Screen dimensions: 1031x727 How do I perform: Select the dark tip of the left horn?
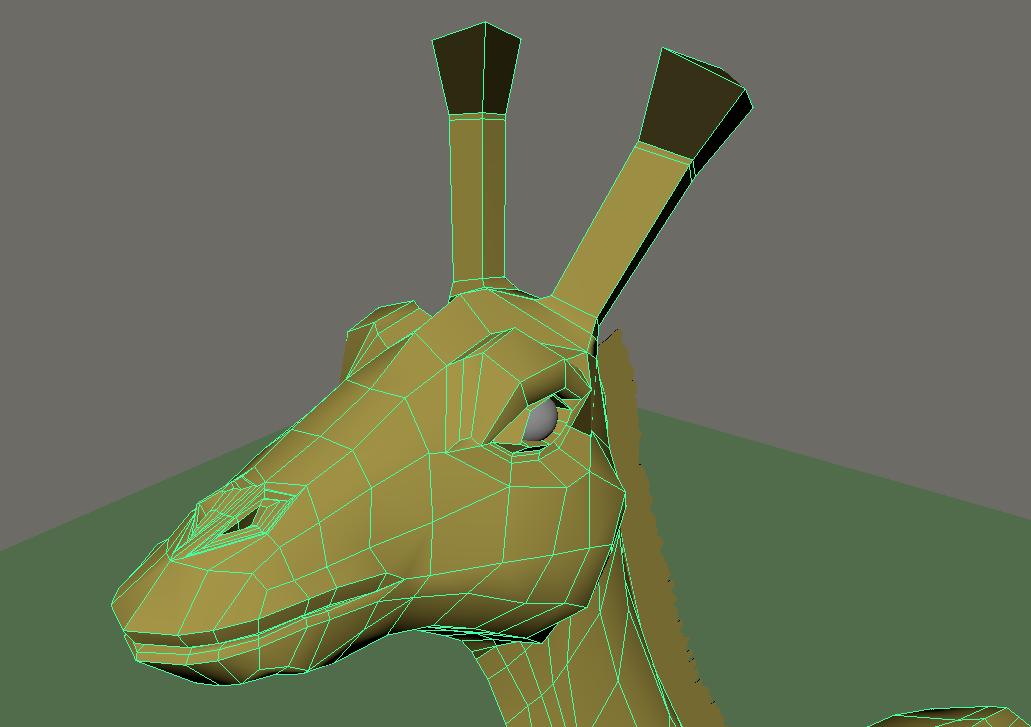[477, 72]
